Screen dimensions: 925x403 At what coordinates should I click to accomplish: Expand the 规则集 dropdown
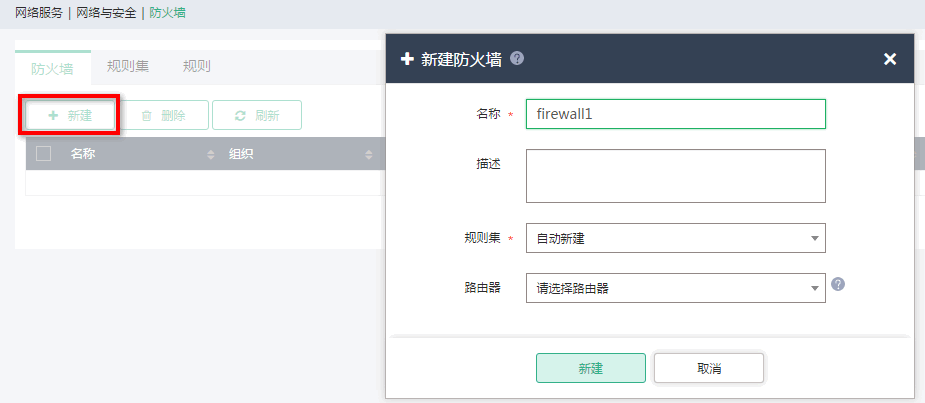click(675, 238)
